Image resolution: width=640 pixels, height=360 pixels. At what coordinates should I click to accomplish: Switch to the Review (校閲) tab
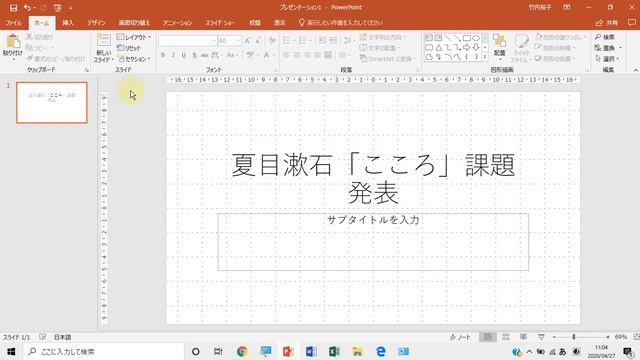(x=255, y=23)
